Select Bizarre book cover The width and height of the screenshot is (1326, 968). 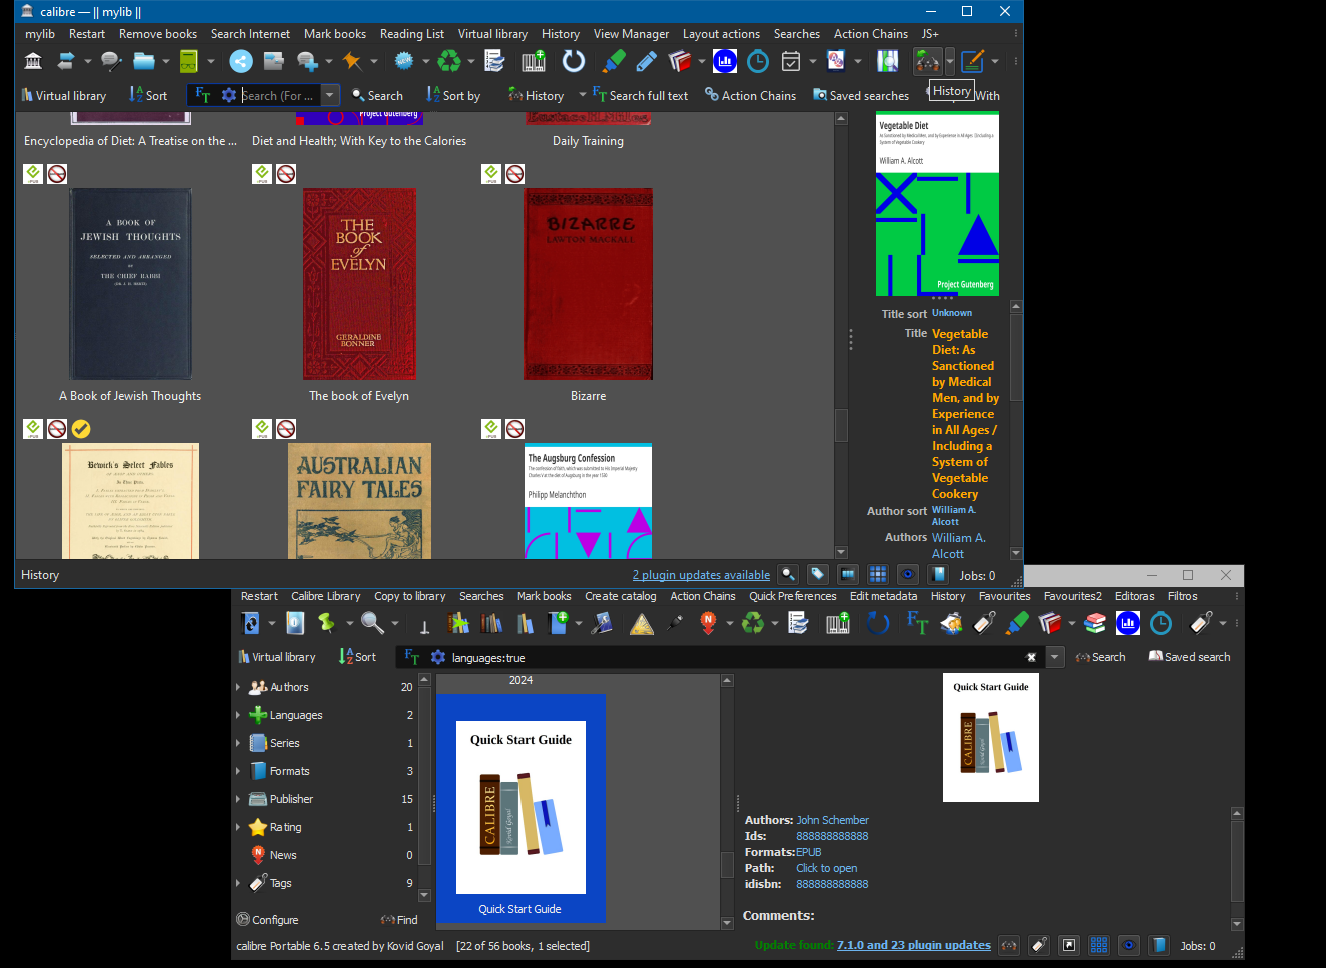click(x=588, y=284)
